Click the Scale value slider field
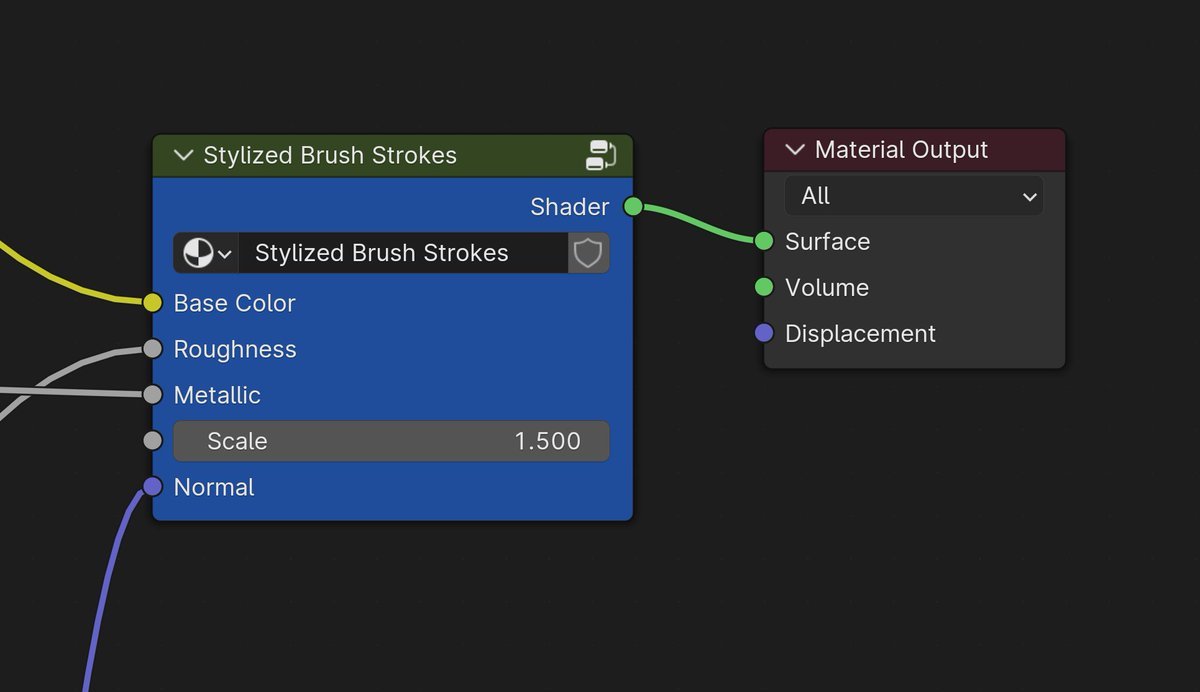Viewport: 1200px width, 692px height. coord(391,441)
